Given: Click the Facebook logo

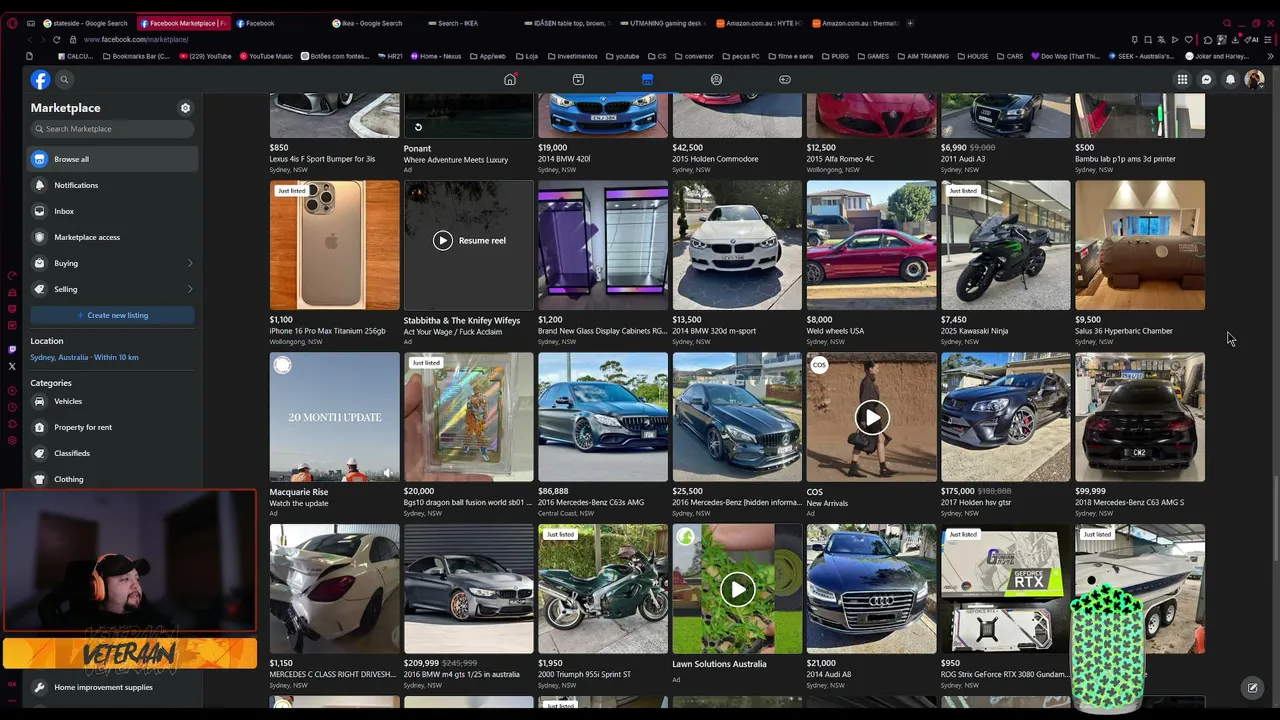Looking at the screenshot, I should [x=40, y=80].
